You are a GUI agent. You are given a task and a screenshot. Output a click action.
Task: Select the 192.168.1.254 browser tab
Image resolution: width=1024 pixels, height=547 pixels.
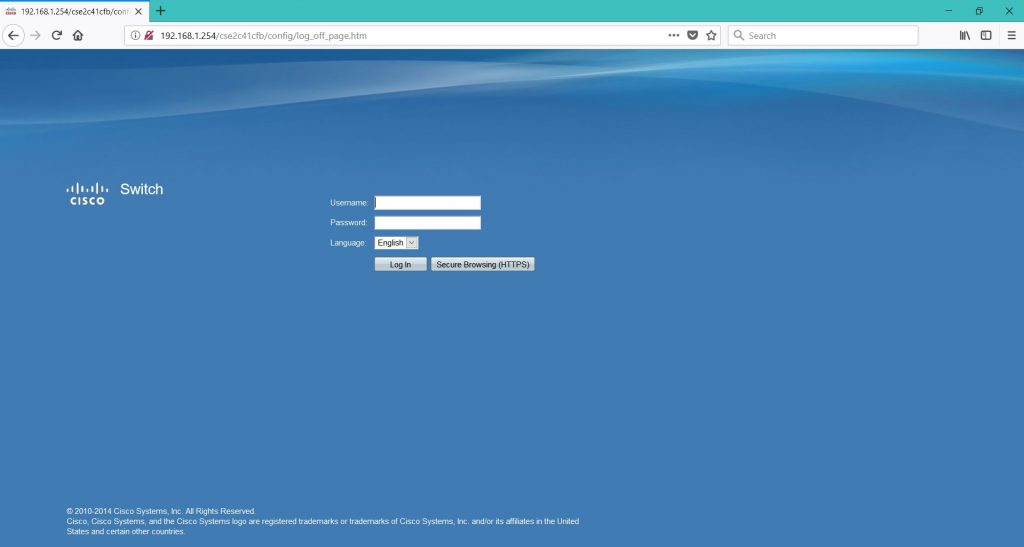click(74, 11)
